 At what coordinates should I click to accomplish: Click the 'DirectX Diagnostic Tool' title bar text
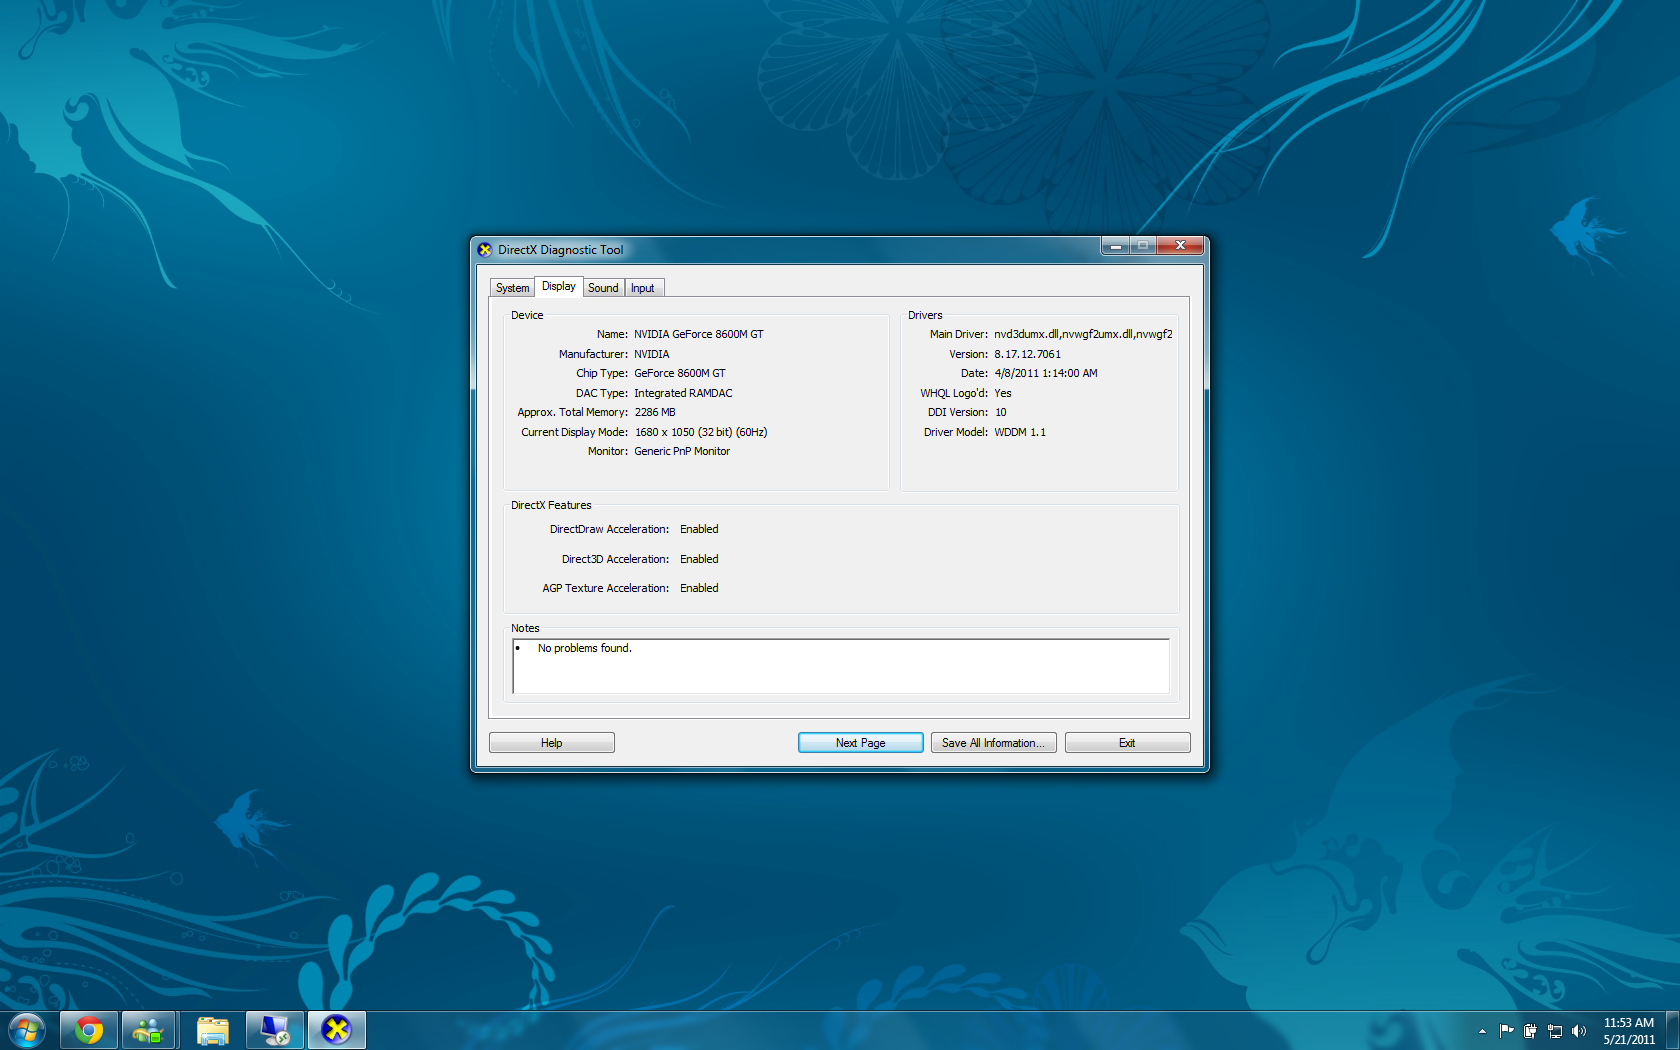pos(560,250)
